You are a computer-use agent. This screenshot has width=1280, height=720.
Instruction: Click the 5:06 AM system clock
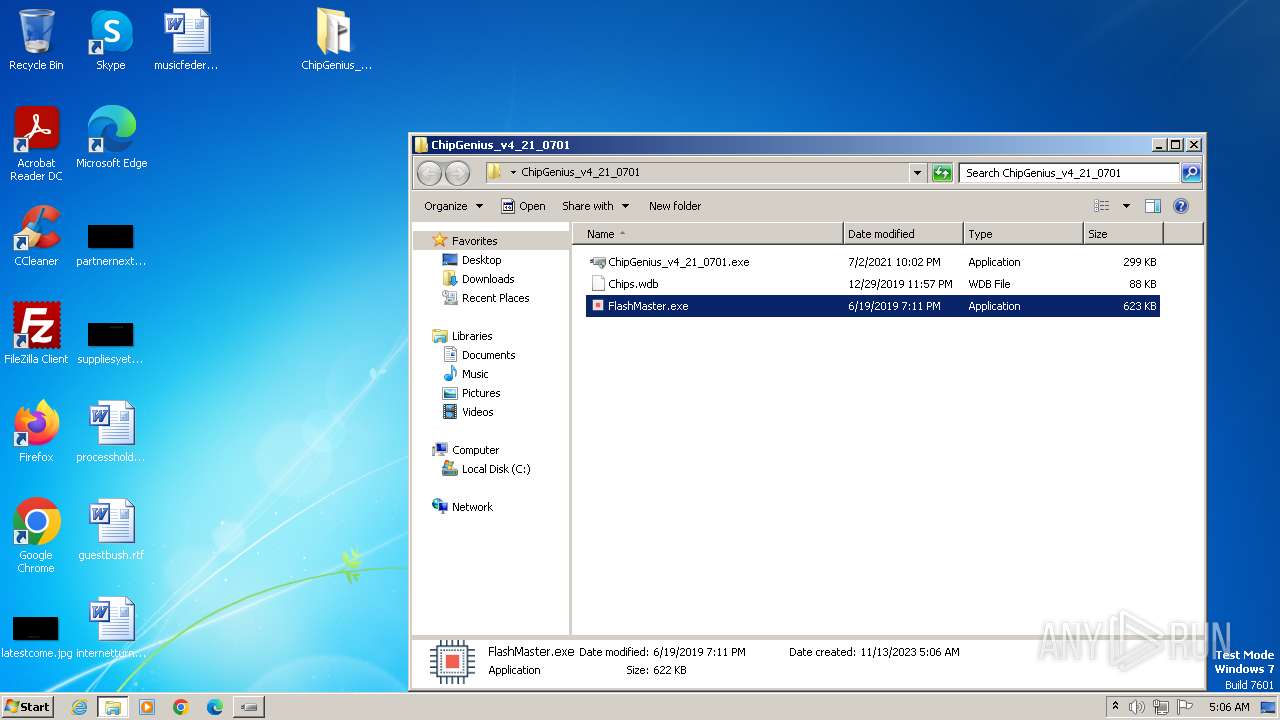1229,707
